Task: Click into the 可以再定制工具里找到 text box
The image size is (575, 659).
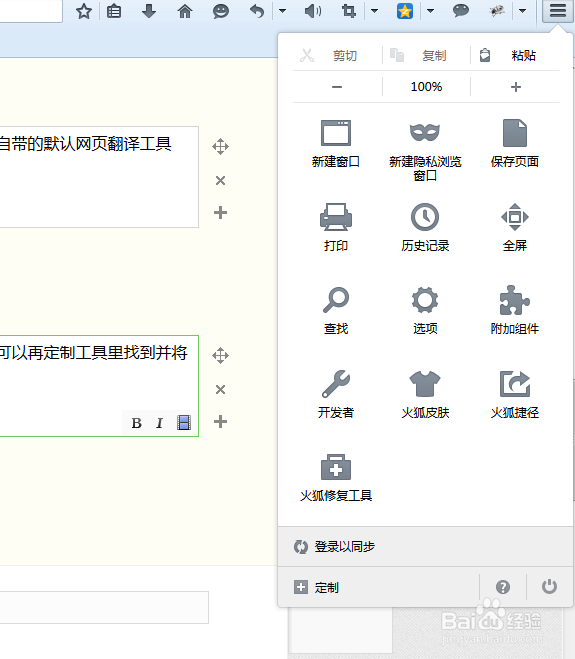Action: click(99, 386)
